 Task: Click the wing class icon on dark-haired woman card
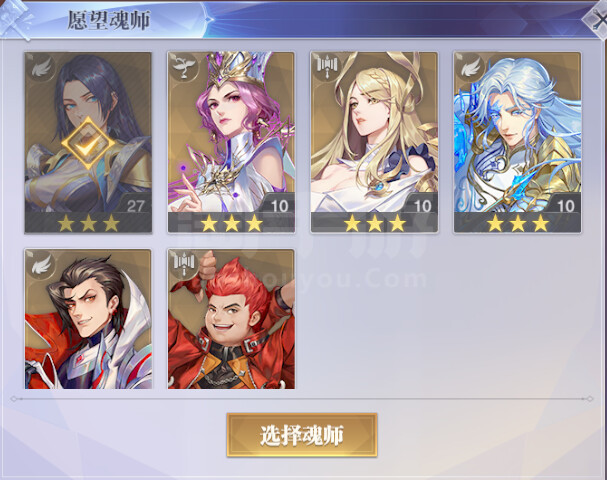(x=41, y=68)
